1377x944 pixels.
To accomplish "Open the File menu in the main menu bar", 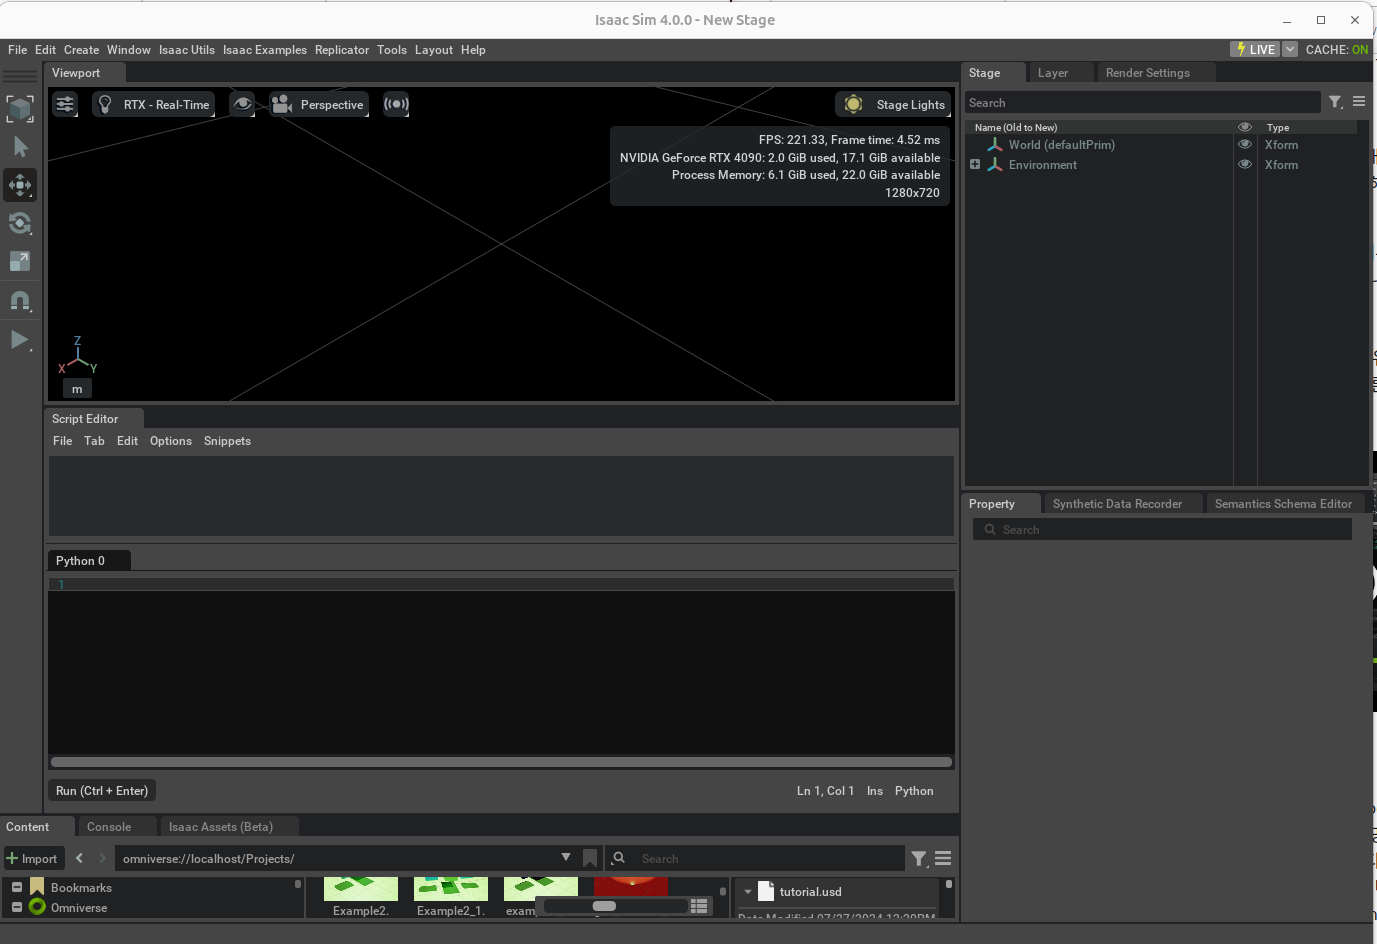I will (x=18, y=50).
